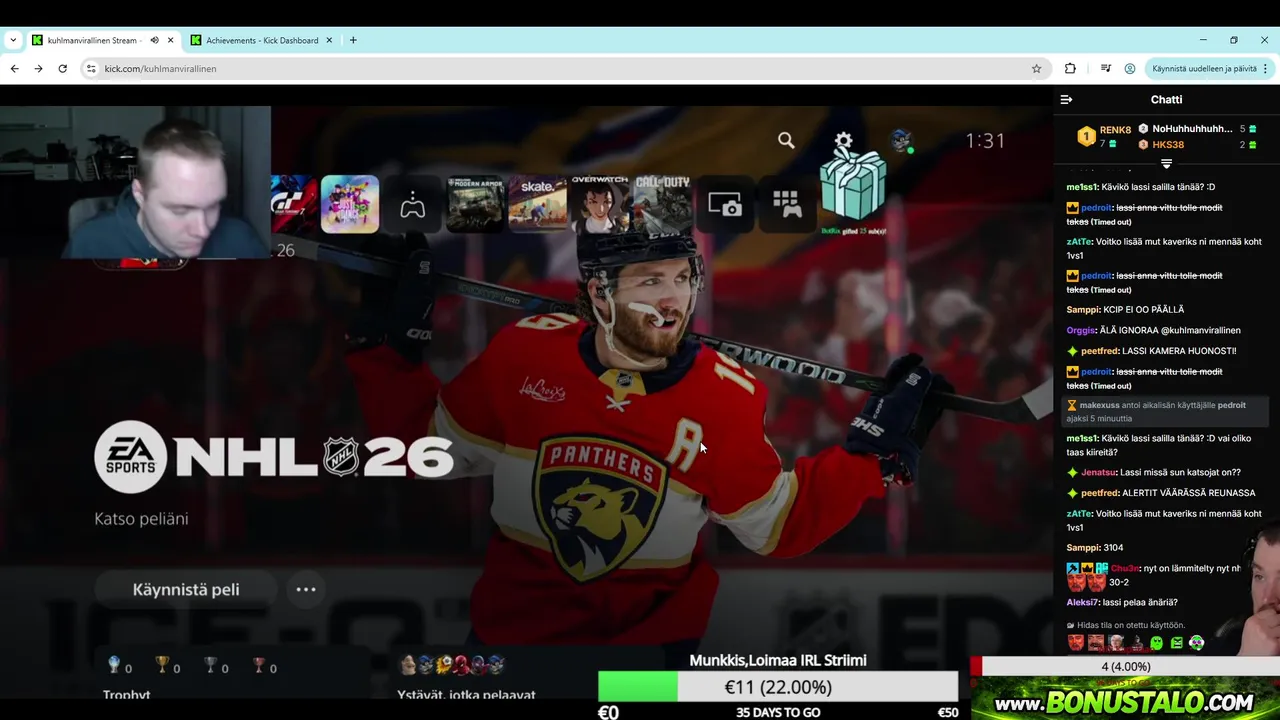Open chat user Samppi's KCIP message name
Viewport: 1280px width, 720px height.
coord(1083,310)
